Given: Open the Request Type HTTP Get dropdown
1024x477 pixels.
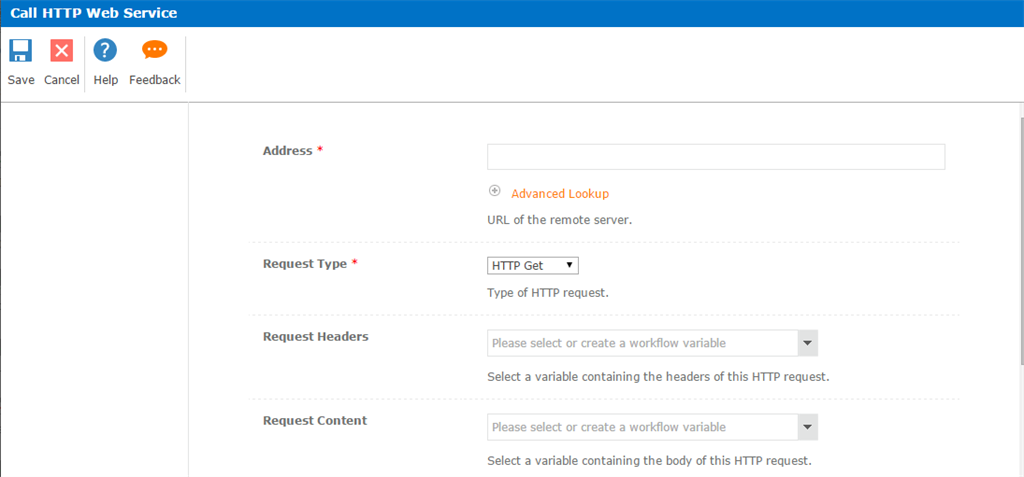Looking at the screenshot, I should pos(533,265).
